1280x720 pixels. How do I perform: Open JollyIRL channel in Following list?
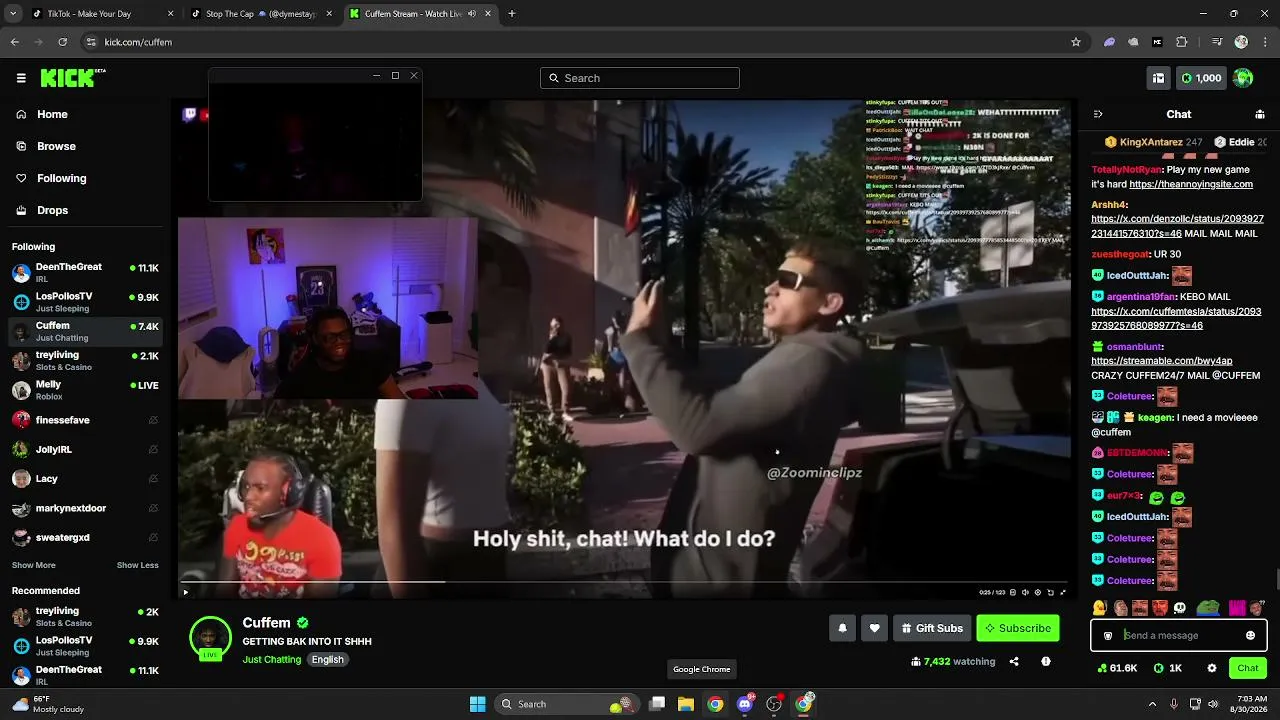pos(85,449)
